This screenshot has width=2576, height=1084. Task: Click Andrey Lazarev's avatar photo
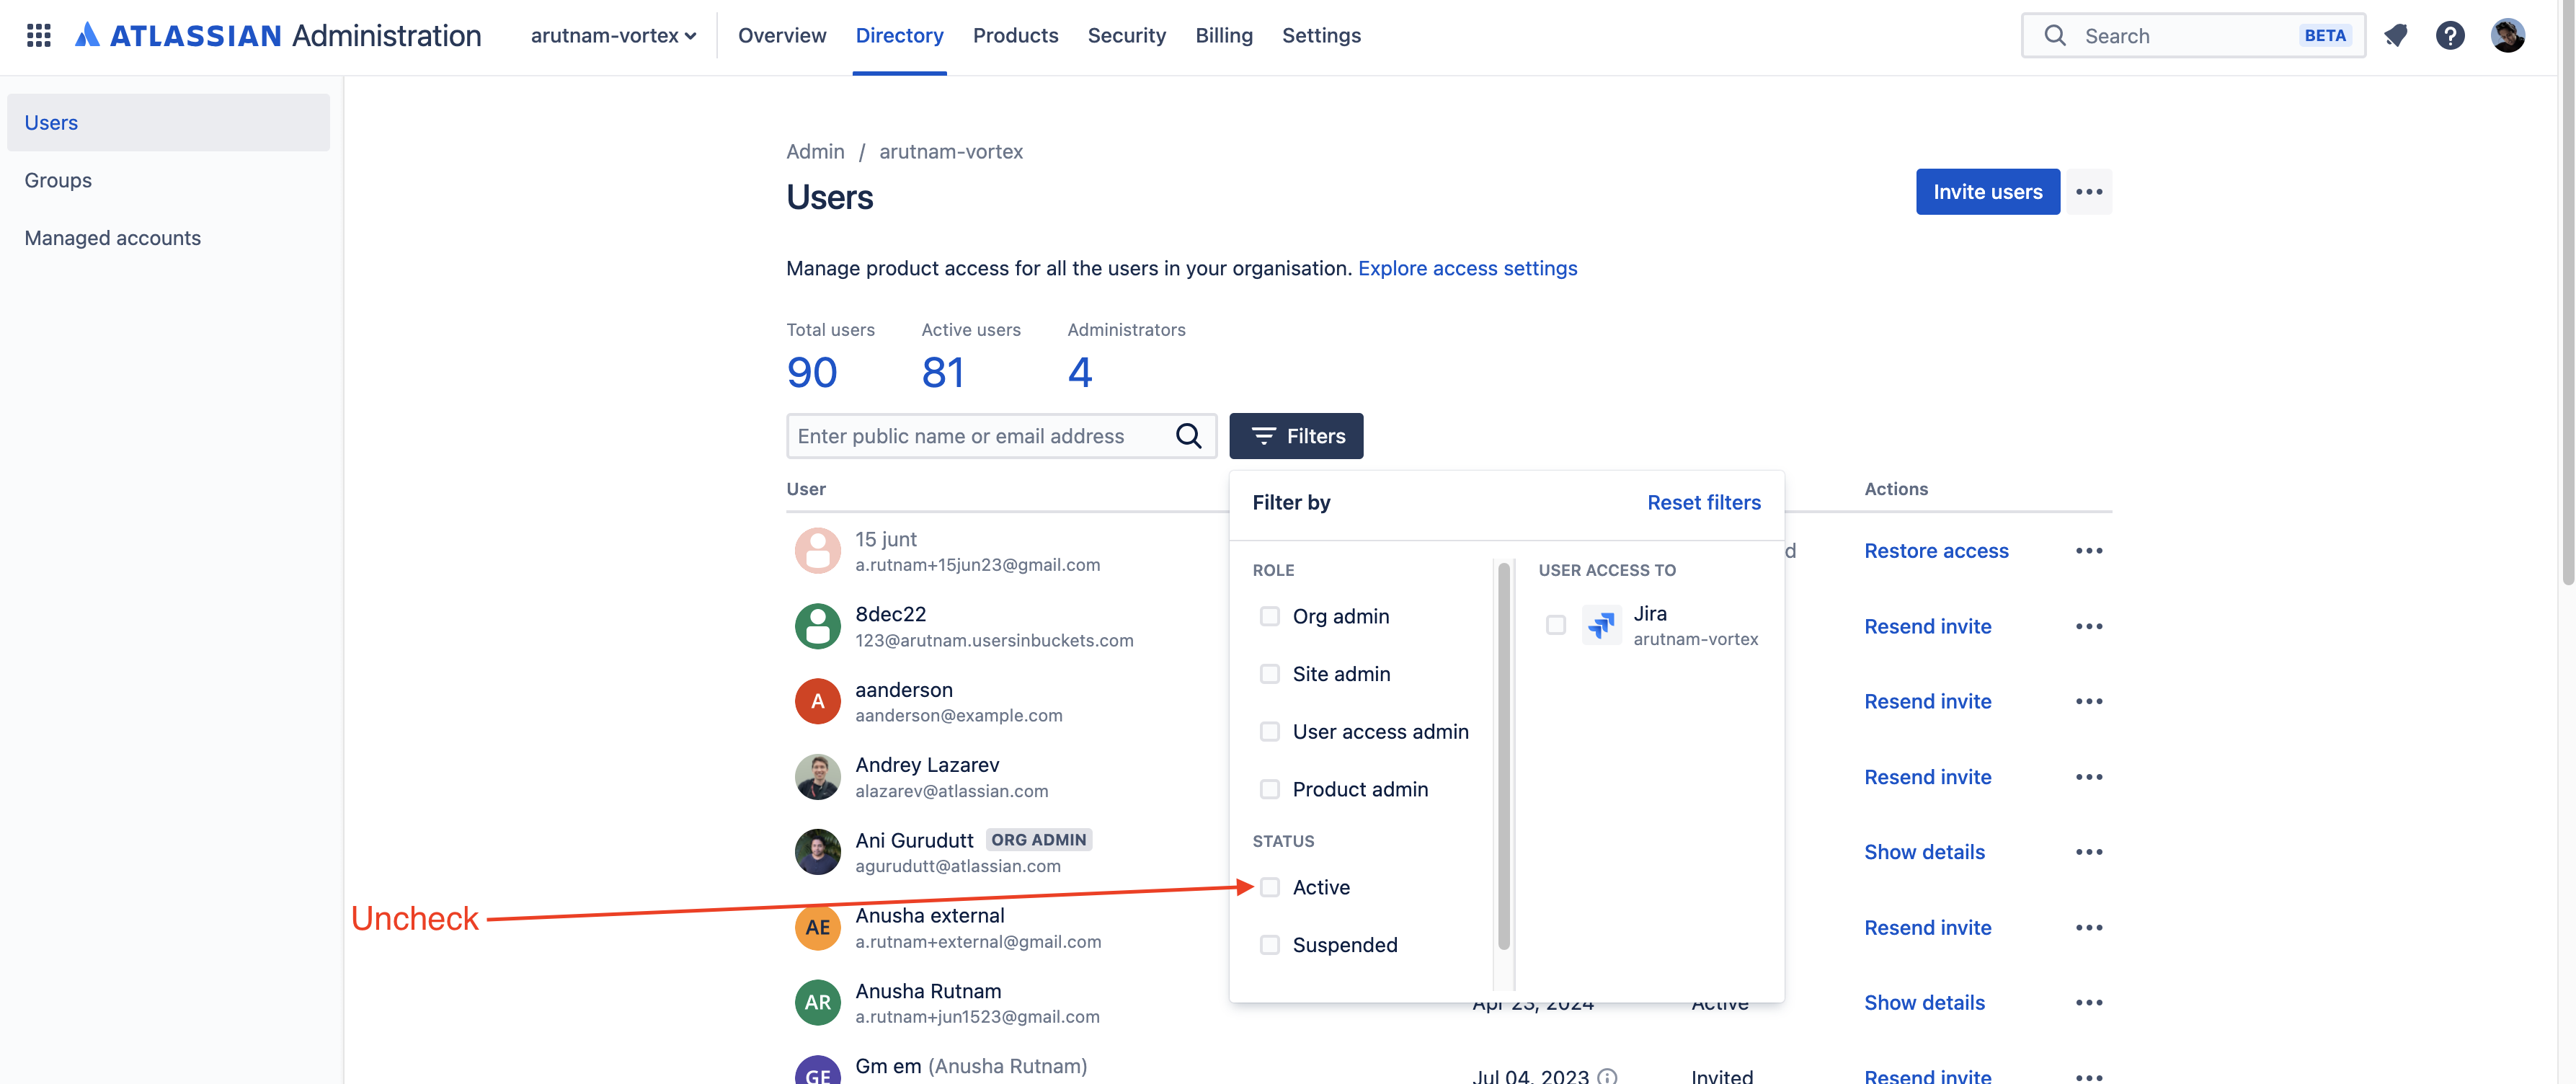[817, 777]
